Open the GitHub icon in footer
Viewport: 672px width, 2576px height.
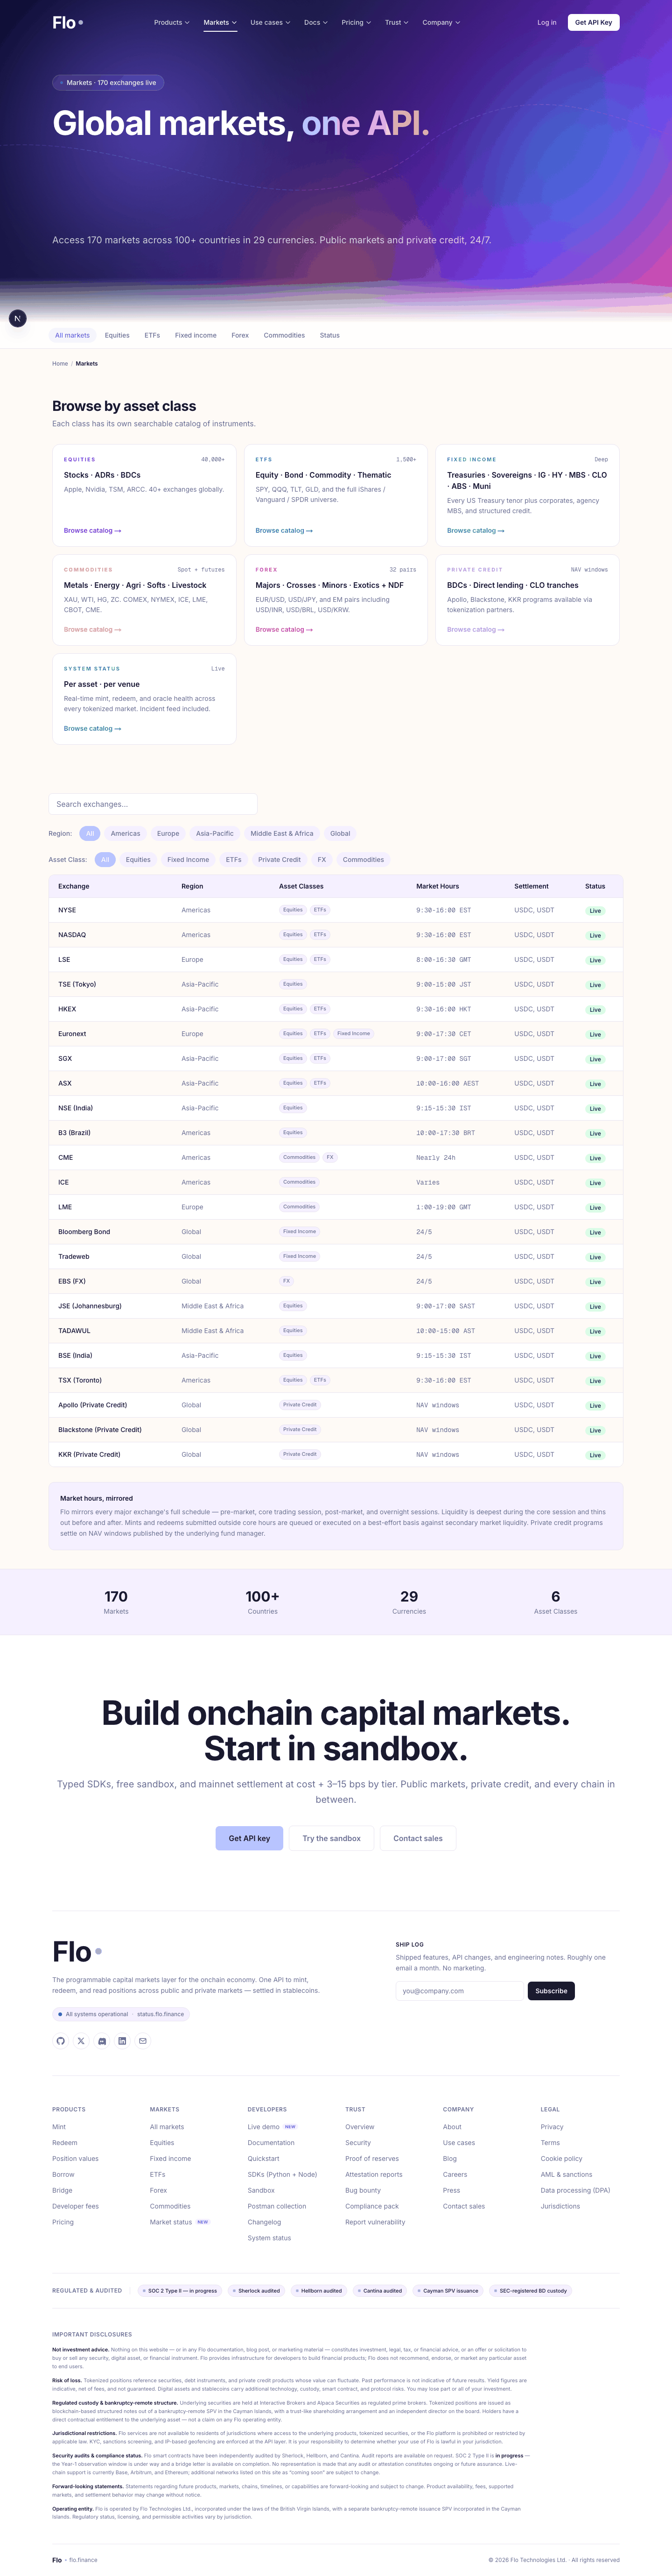[x=61, y=2041]
